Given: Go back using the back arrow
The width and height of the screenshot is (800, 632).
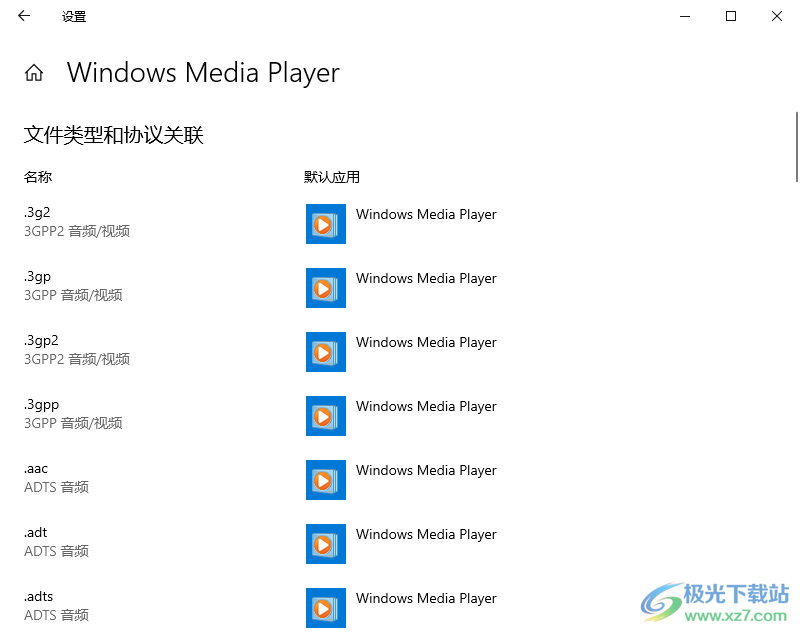Looking at the screenshot, I should (23, 16).
